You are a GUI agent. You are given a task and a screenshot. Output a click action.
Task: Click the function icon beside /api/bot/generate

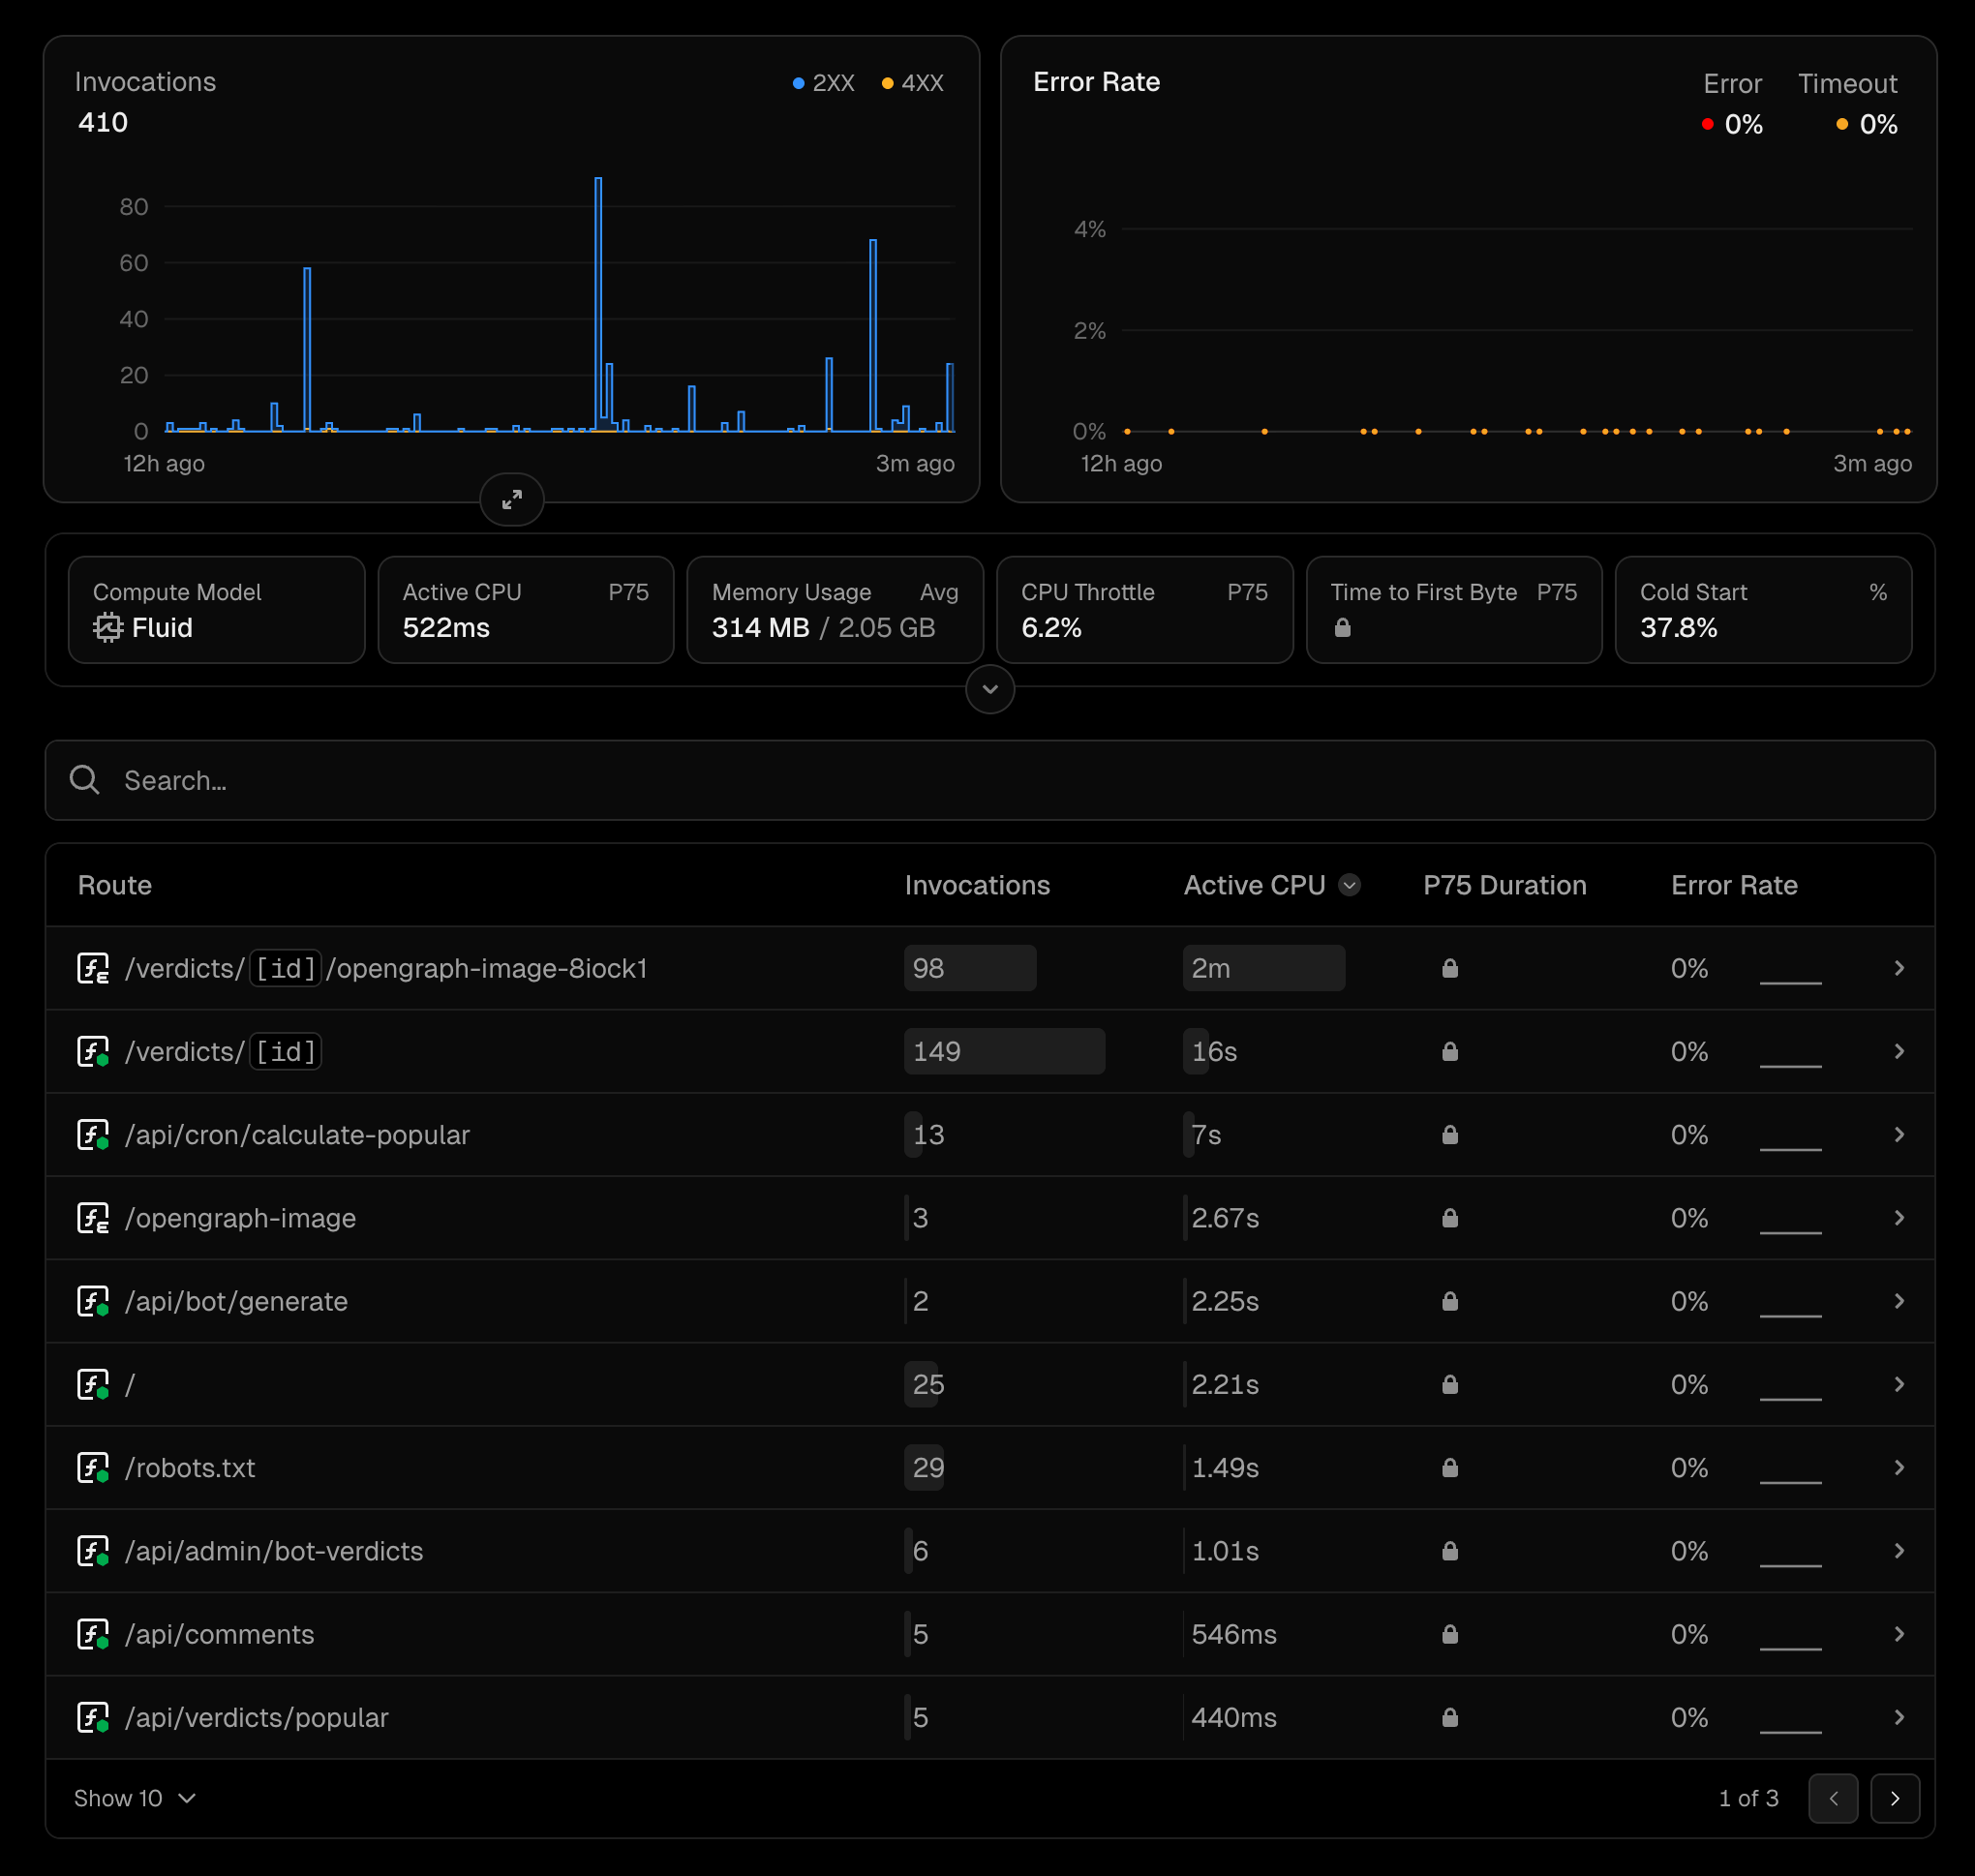93,1301
